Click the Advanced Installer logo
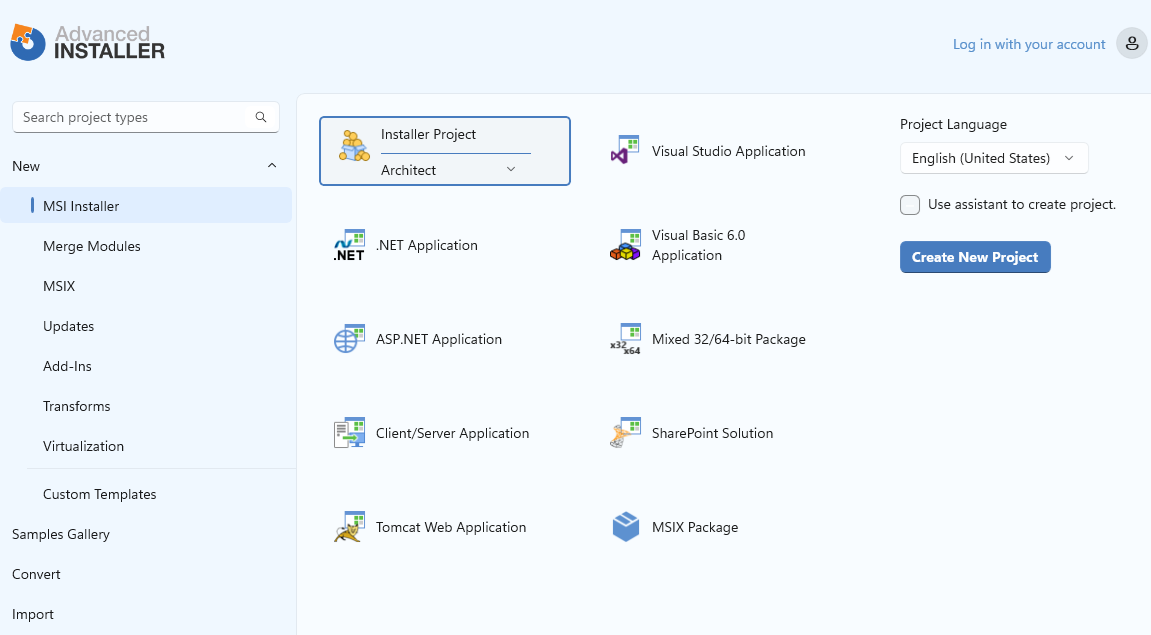Image resolution: width=1151 pixels, height=635 pixels. (x=87, y=43)
